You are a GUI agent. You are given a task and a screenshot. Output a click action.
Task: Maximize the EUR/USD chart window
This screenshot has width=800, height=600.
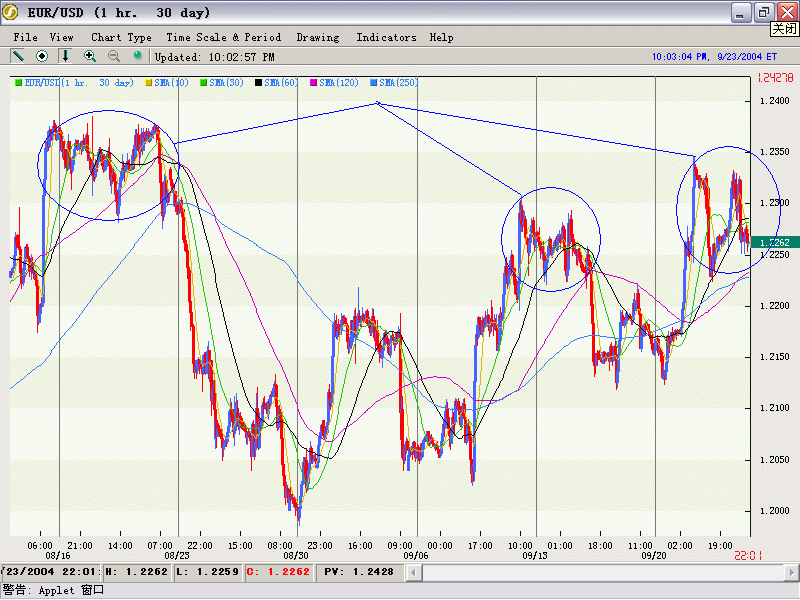(x=764, y=12)
